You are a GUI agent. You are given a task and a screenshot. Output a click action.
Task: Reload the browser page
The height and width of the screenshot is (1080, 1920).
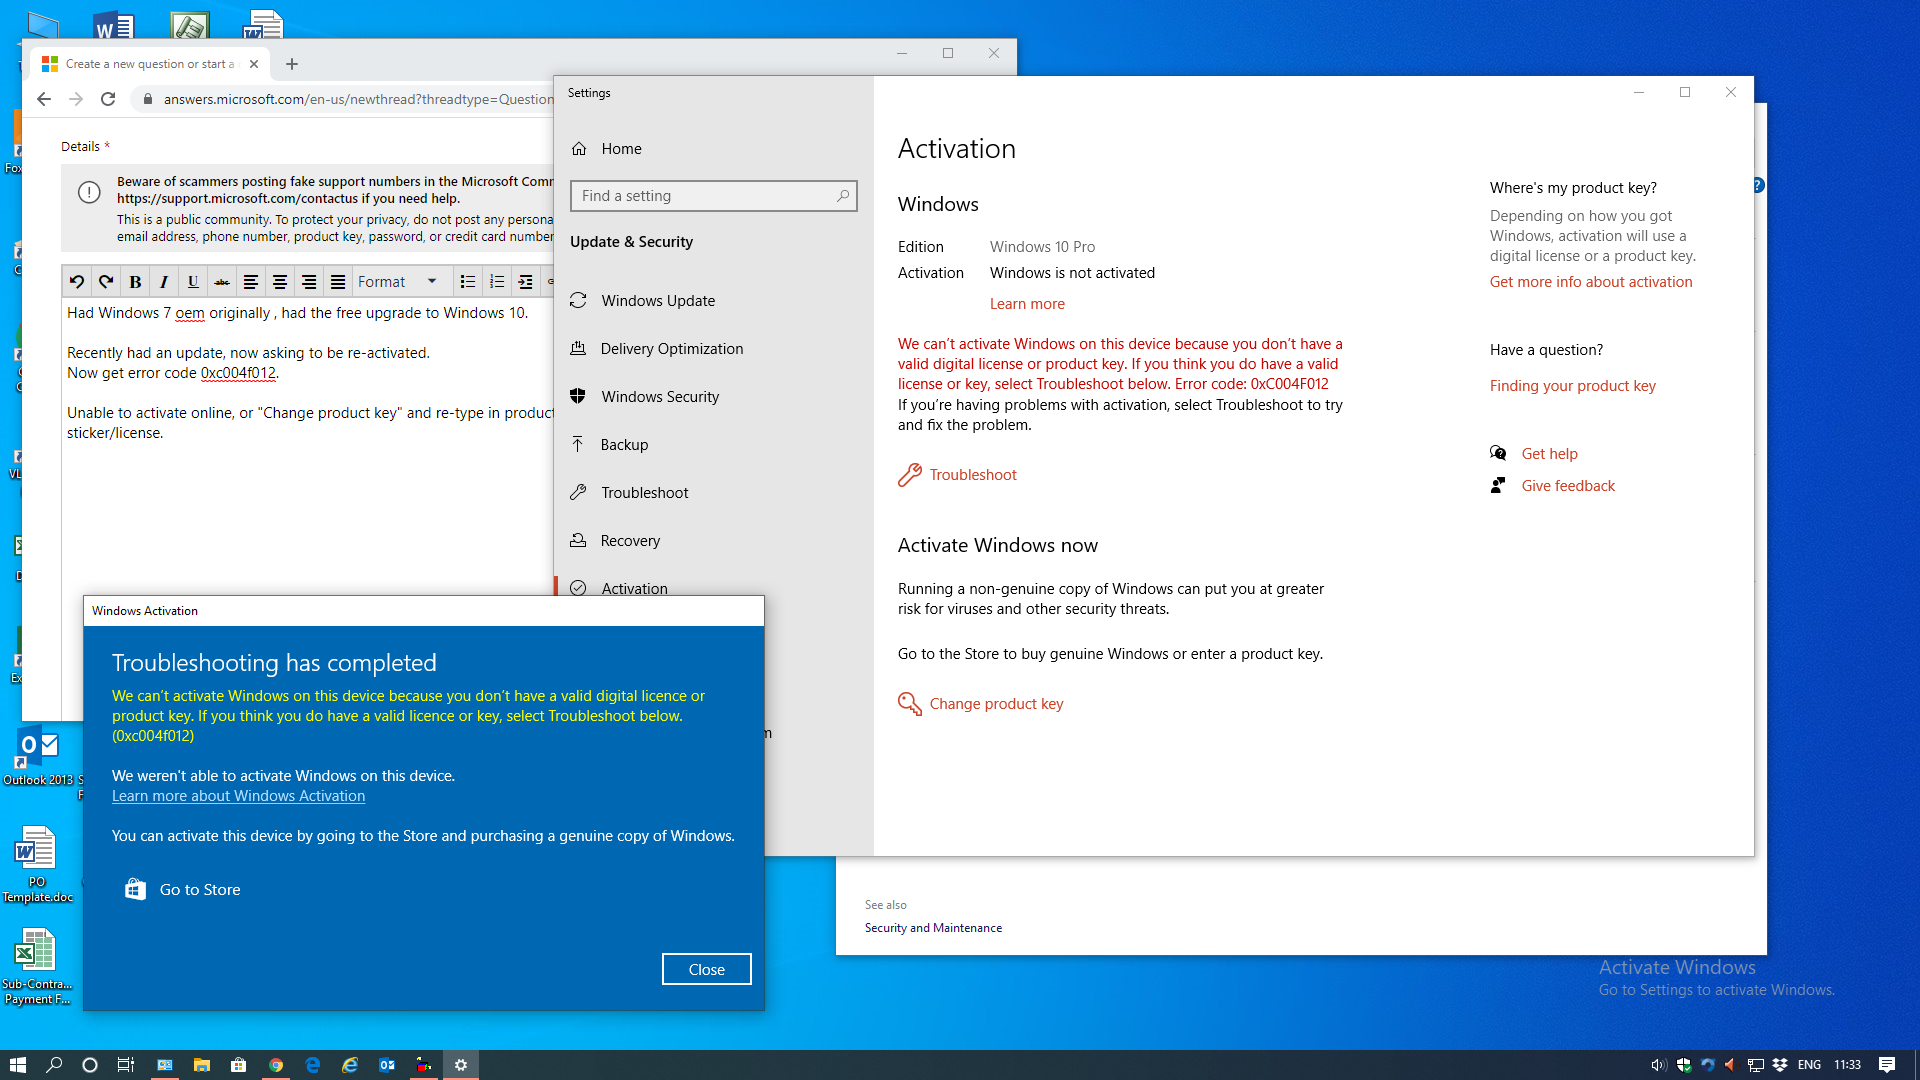pos(108,99)
